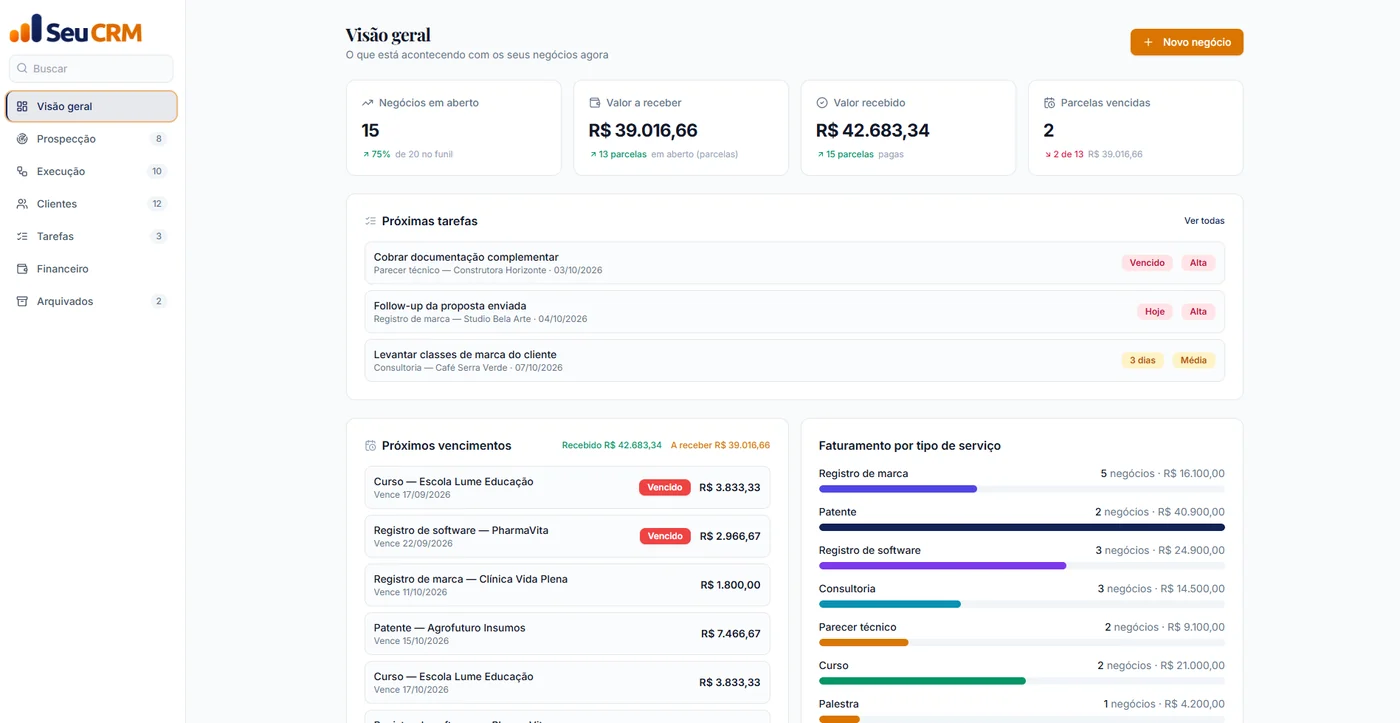Open Arquivados in the sidebar
The height and width of the screenshot is (723, 1400).
[91, 301]
